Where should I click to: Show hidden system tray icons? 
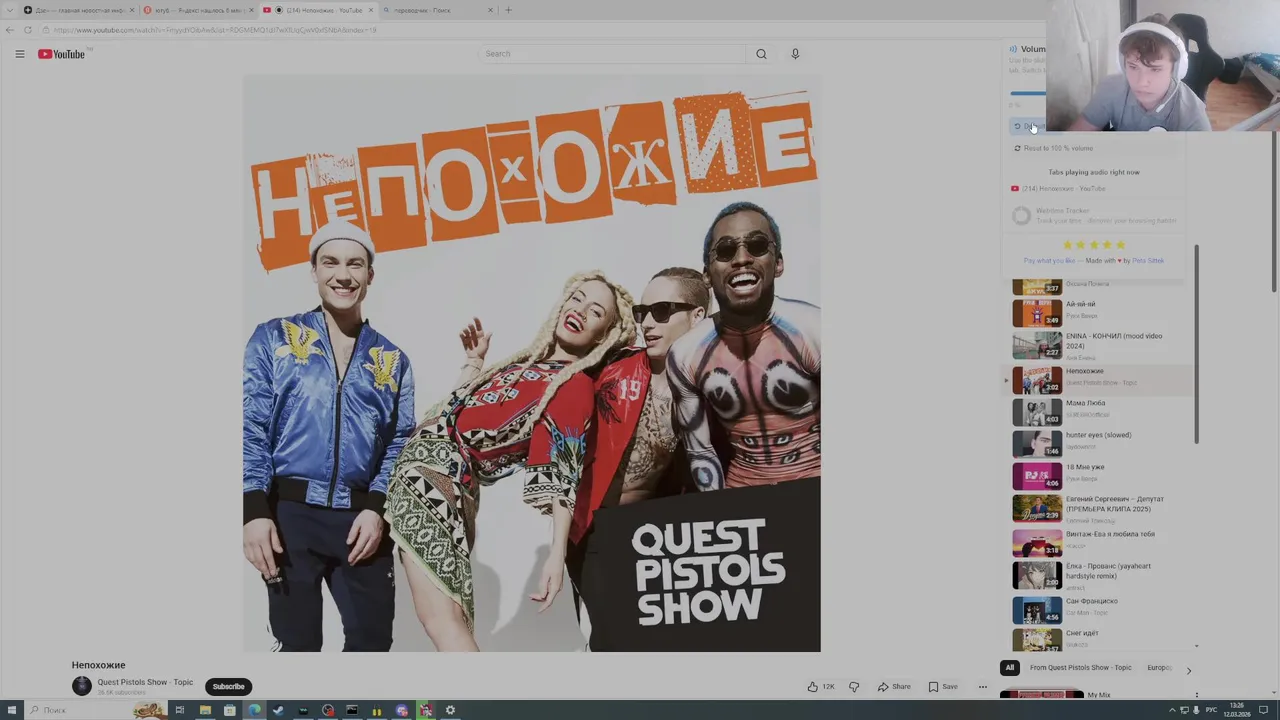pyautogui.click(x=1172, y=710)
